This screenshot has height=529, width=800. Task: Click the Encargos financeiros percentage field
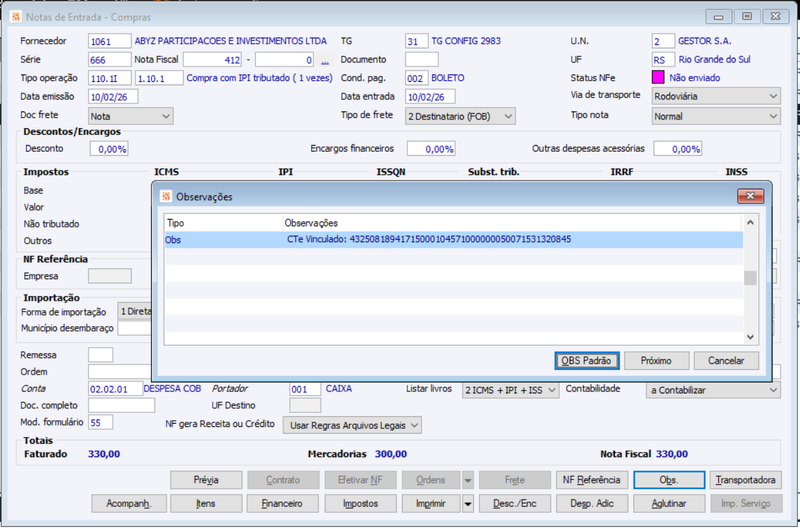431,149
